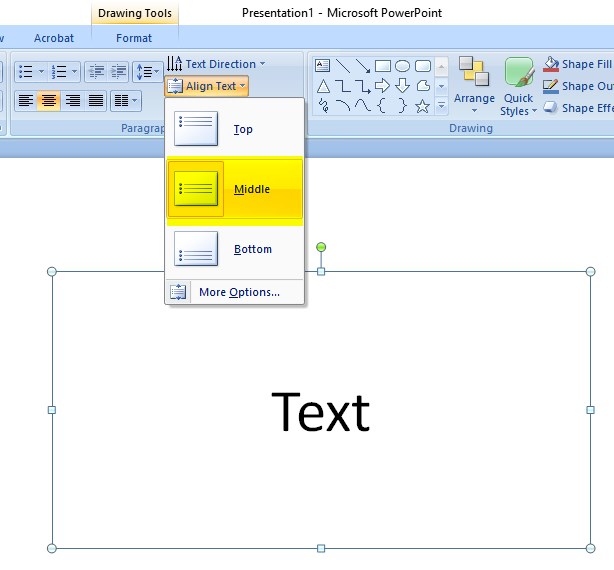Toggle Center paragraph alignment
The image size is (614, 570).
click(x=49, y=101)
